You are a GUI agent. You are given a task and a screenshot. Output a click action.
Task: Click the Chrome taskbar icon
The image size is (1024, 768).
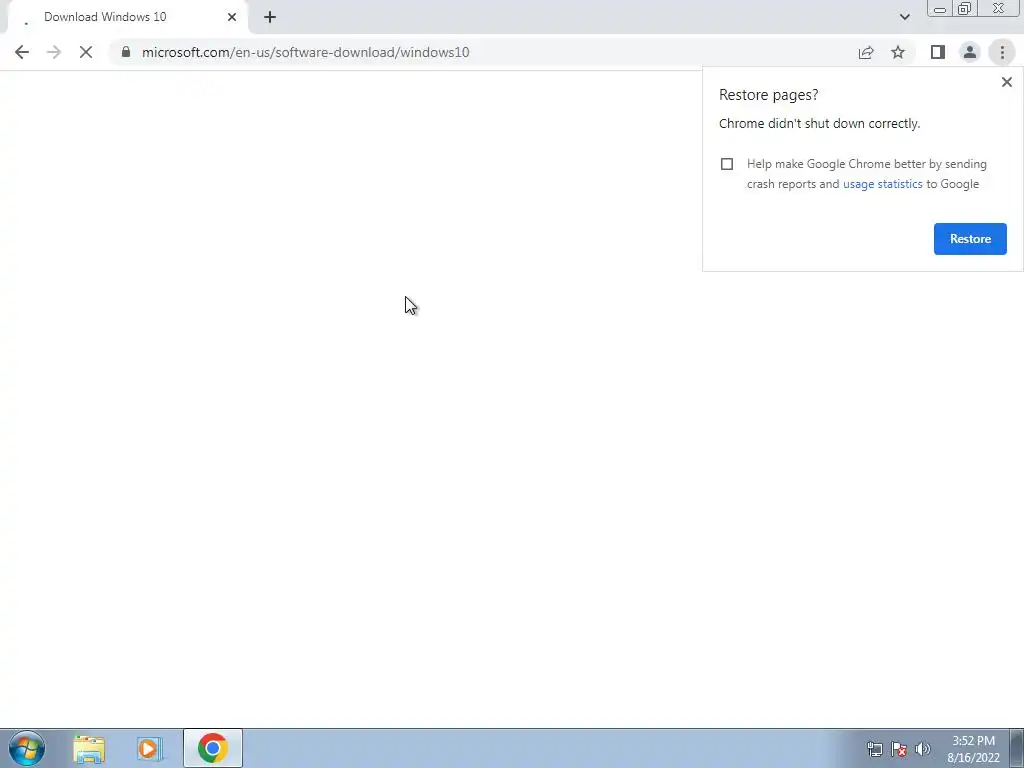(213, 748)
